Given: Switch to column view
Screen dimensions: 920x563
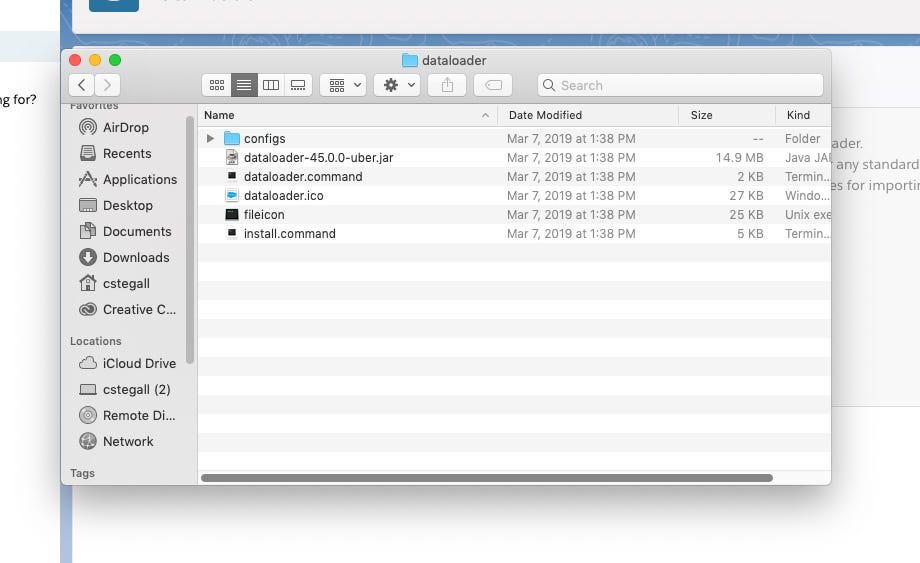Looking at the screenshot, I should pos(270,85).
